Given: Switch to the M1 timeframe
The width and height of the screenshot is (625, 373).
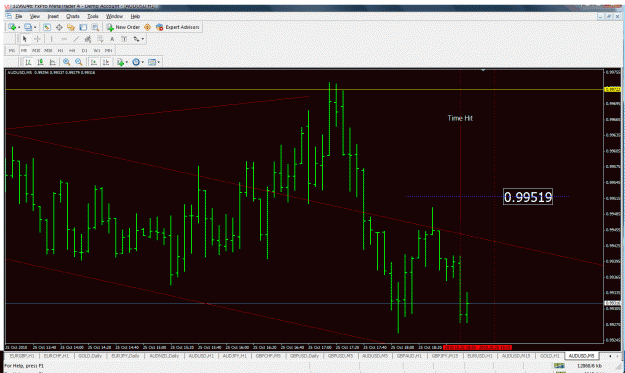Looking at the screenshot, I should 12,50.
